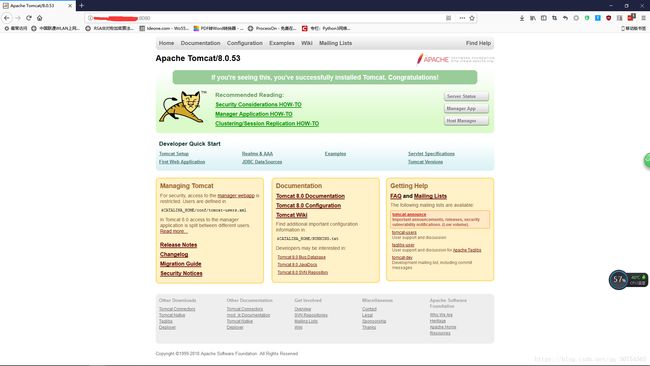
Task: Click the browser forward arrow
Action: 18,18
